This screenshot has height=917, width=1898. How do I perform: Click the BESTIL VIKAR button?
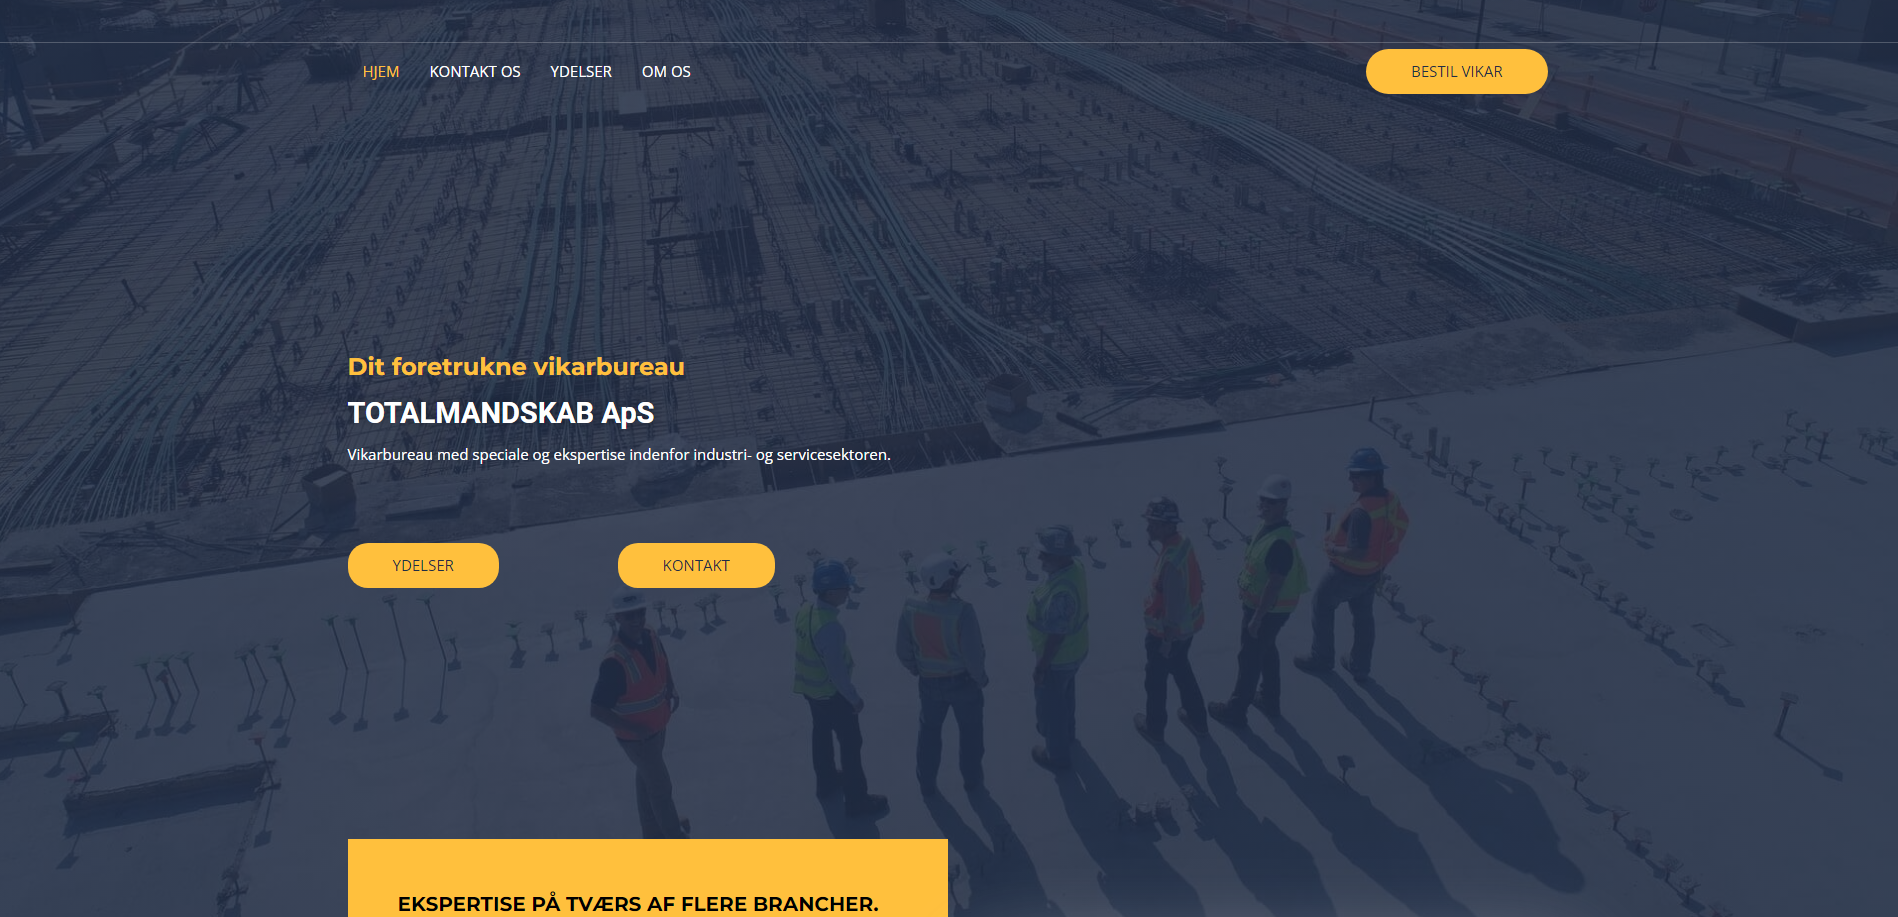pyautogui.click(x=1457, y=72)
